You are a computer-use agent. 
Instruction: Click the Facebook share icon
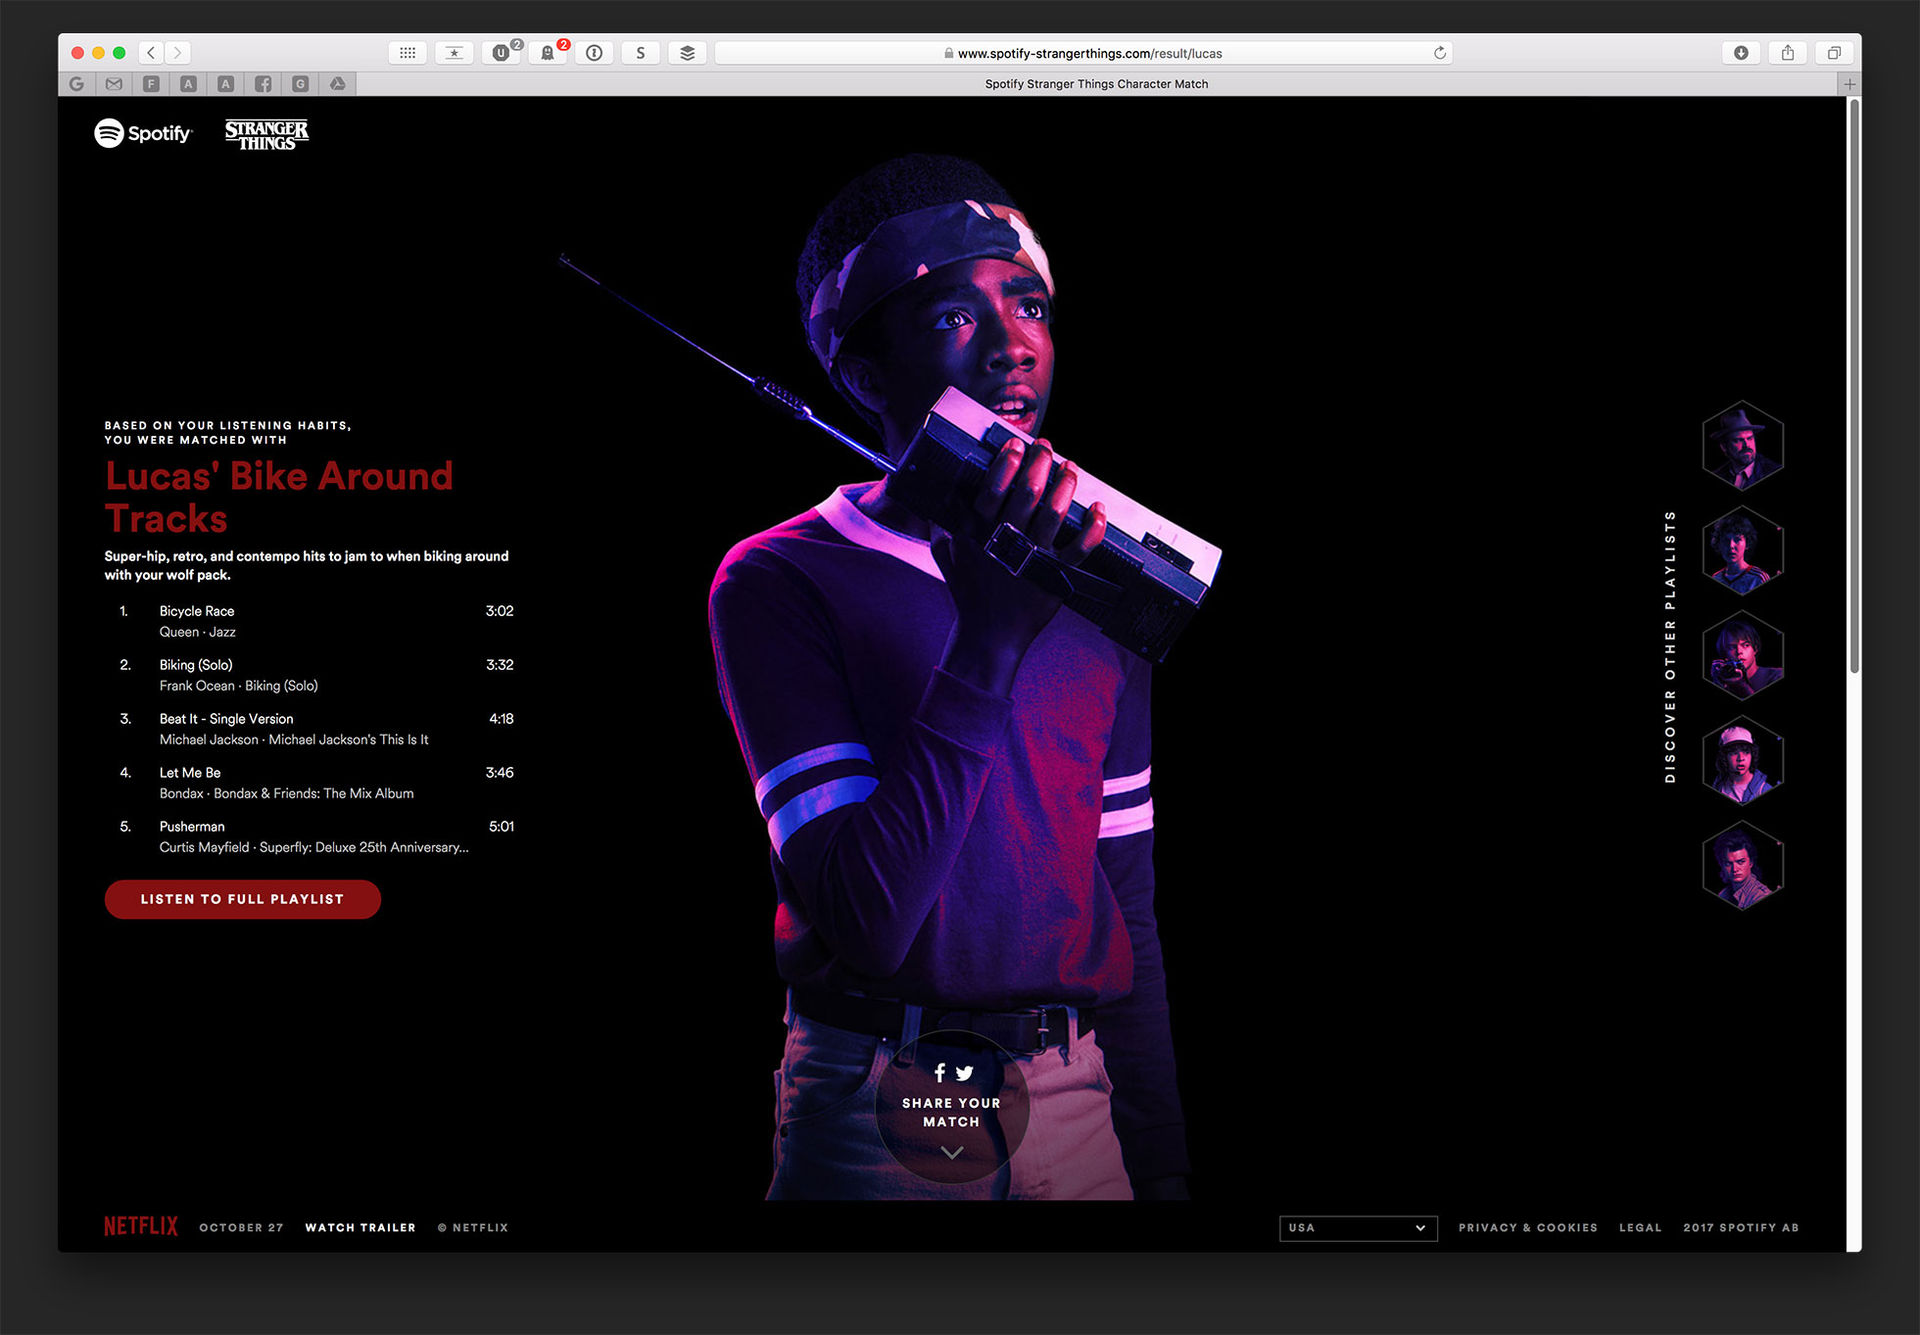(x=939, y=1073)
